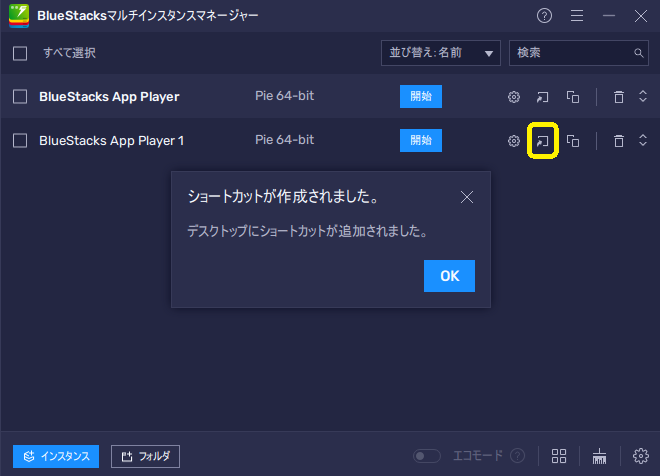This screenshot has width=660, height=476.
Task: Reorder BlueStacks App Player 1 with up-down arrows
Action: (643, 140)
